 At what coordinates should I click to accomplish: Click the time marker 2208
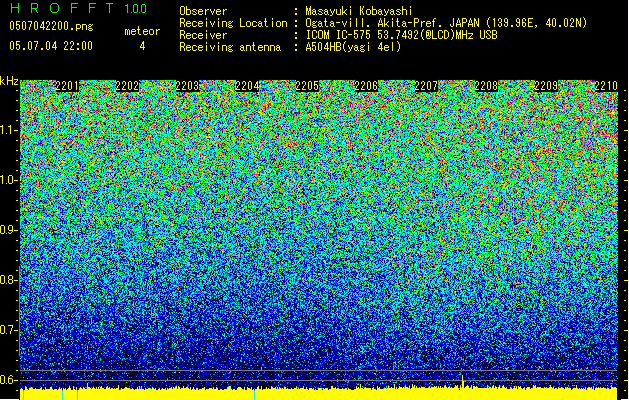(486, 86)
